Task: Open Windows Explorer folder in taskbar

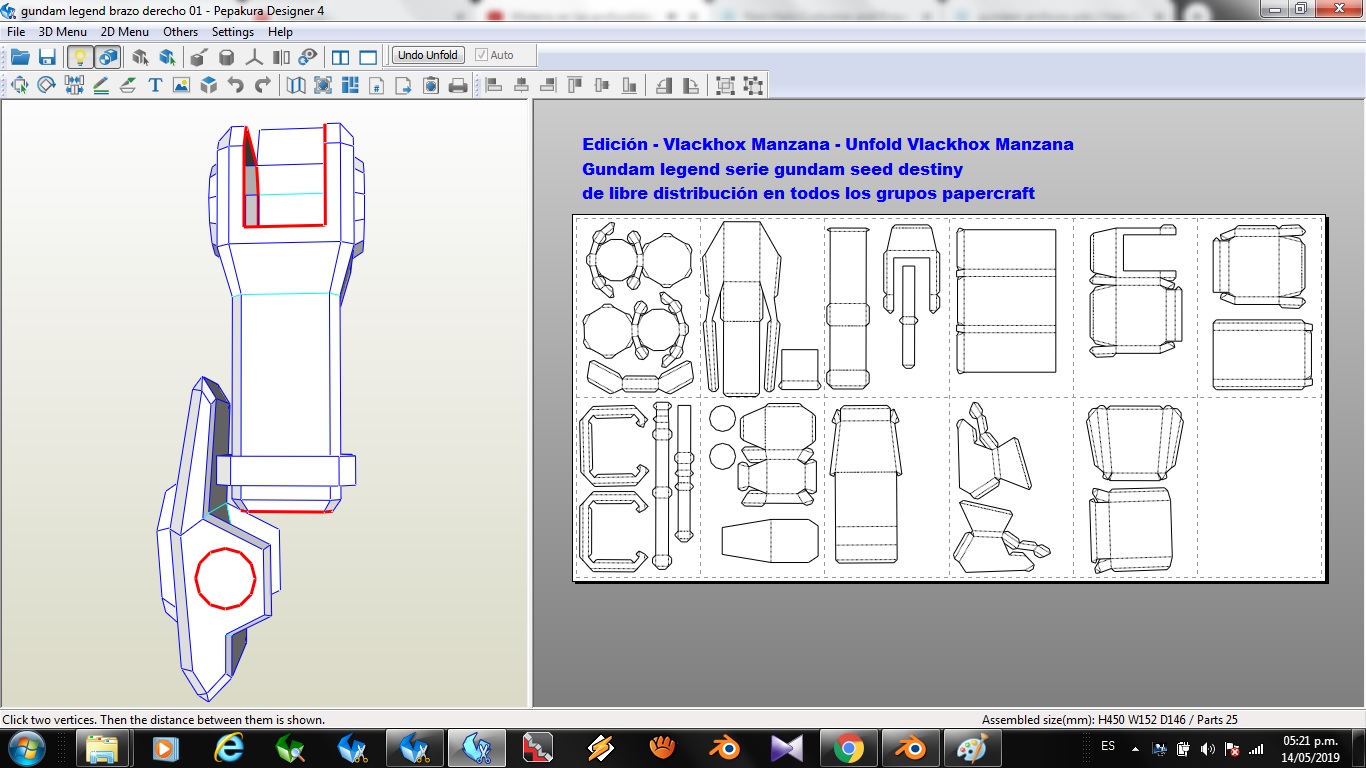Action: (x=104, y=748)
